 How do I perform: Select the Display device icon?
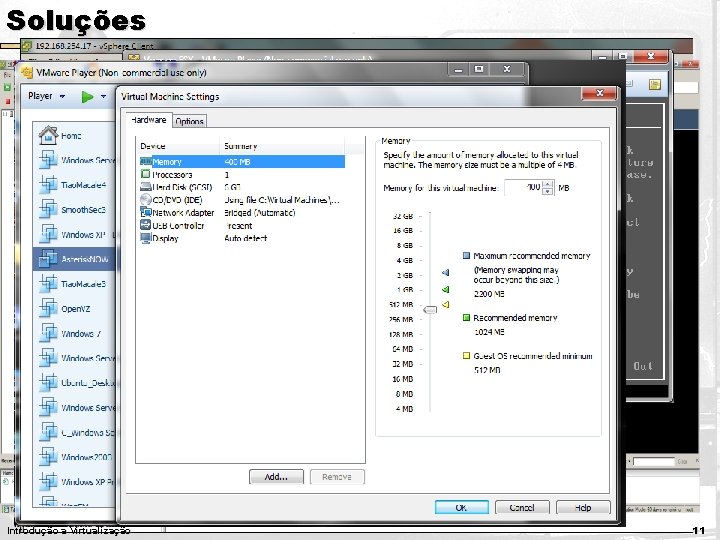(x=146, y=238)
